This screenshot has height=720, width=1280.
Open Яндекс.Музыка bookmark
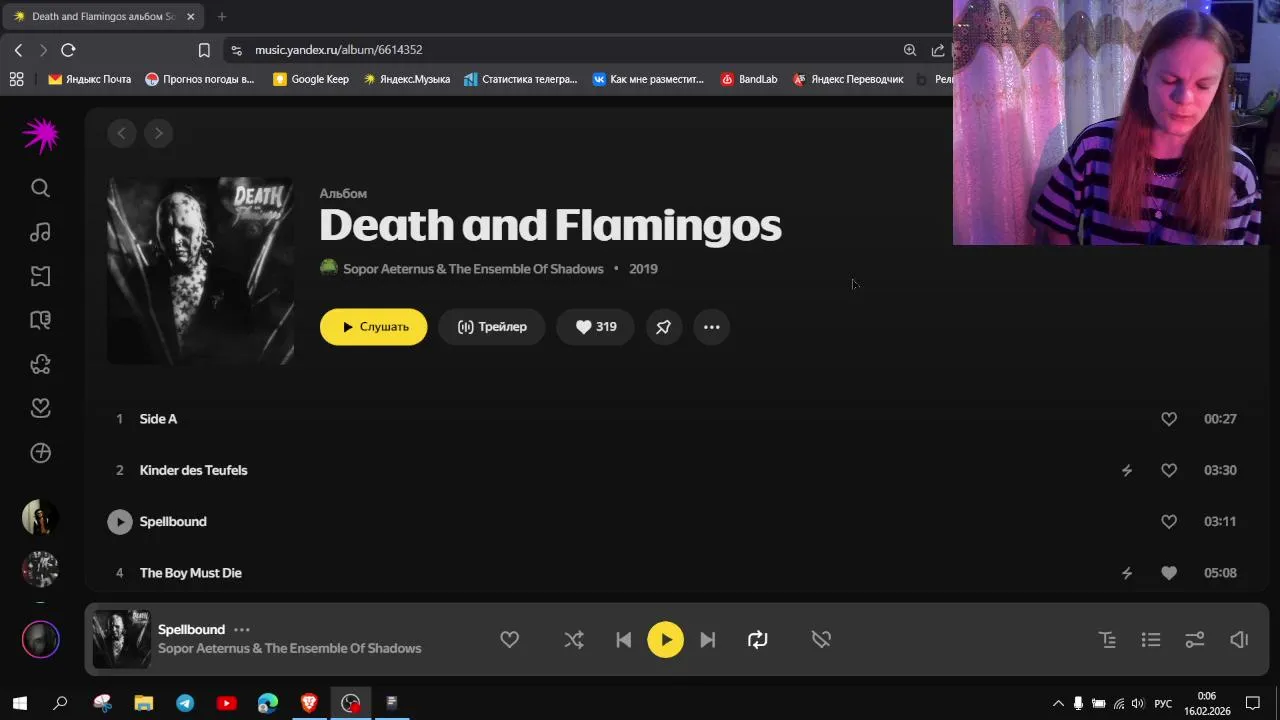[406, 79]
